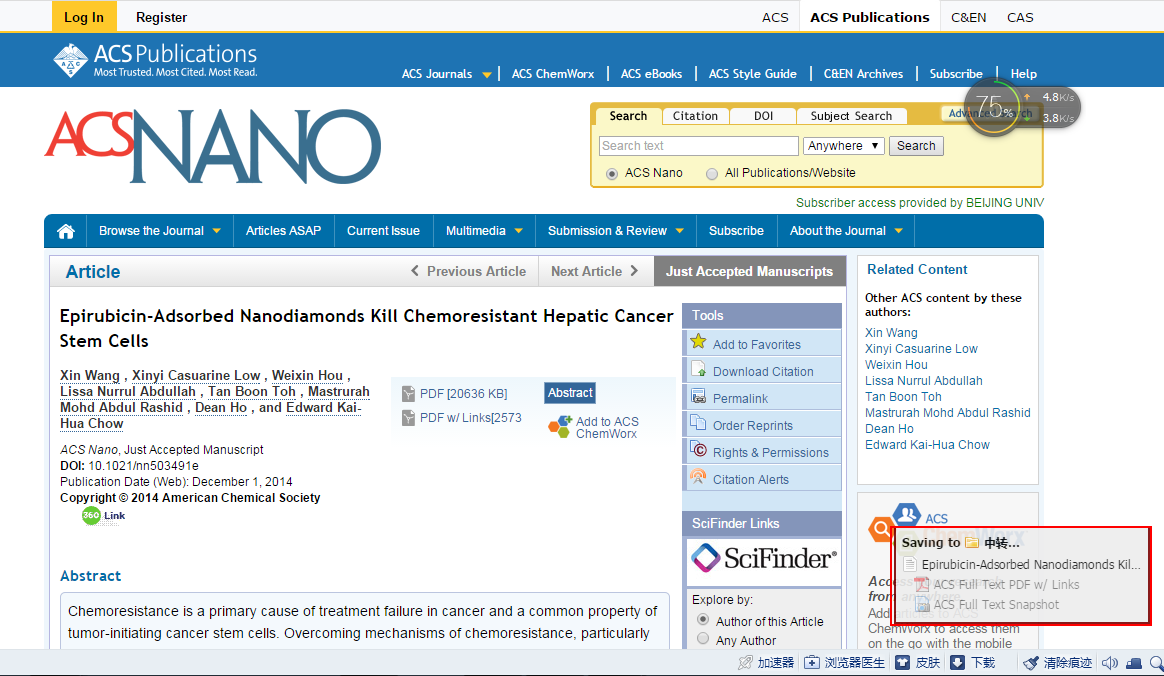This screenshot has width=1164, height=676.
Task: Open related author Xinyi Casuarine Low
Action: click(921, 349)
